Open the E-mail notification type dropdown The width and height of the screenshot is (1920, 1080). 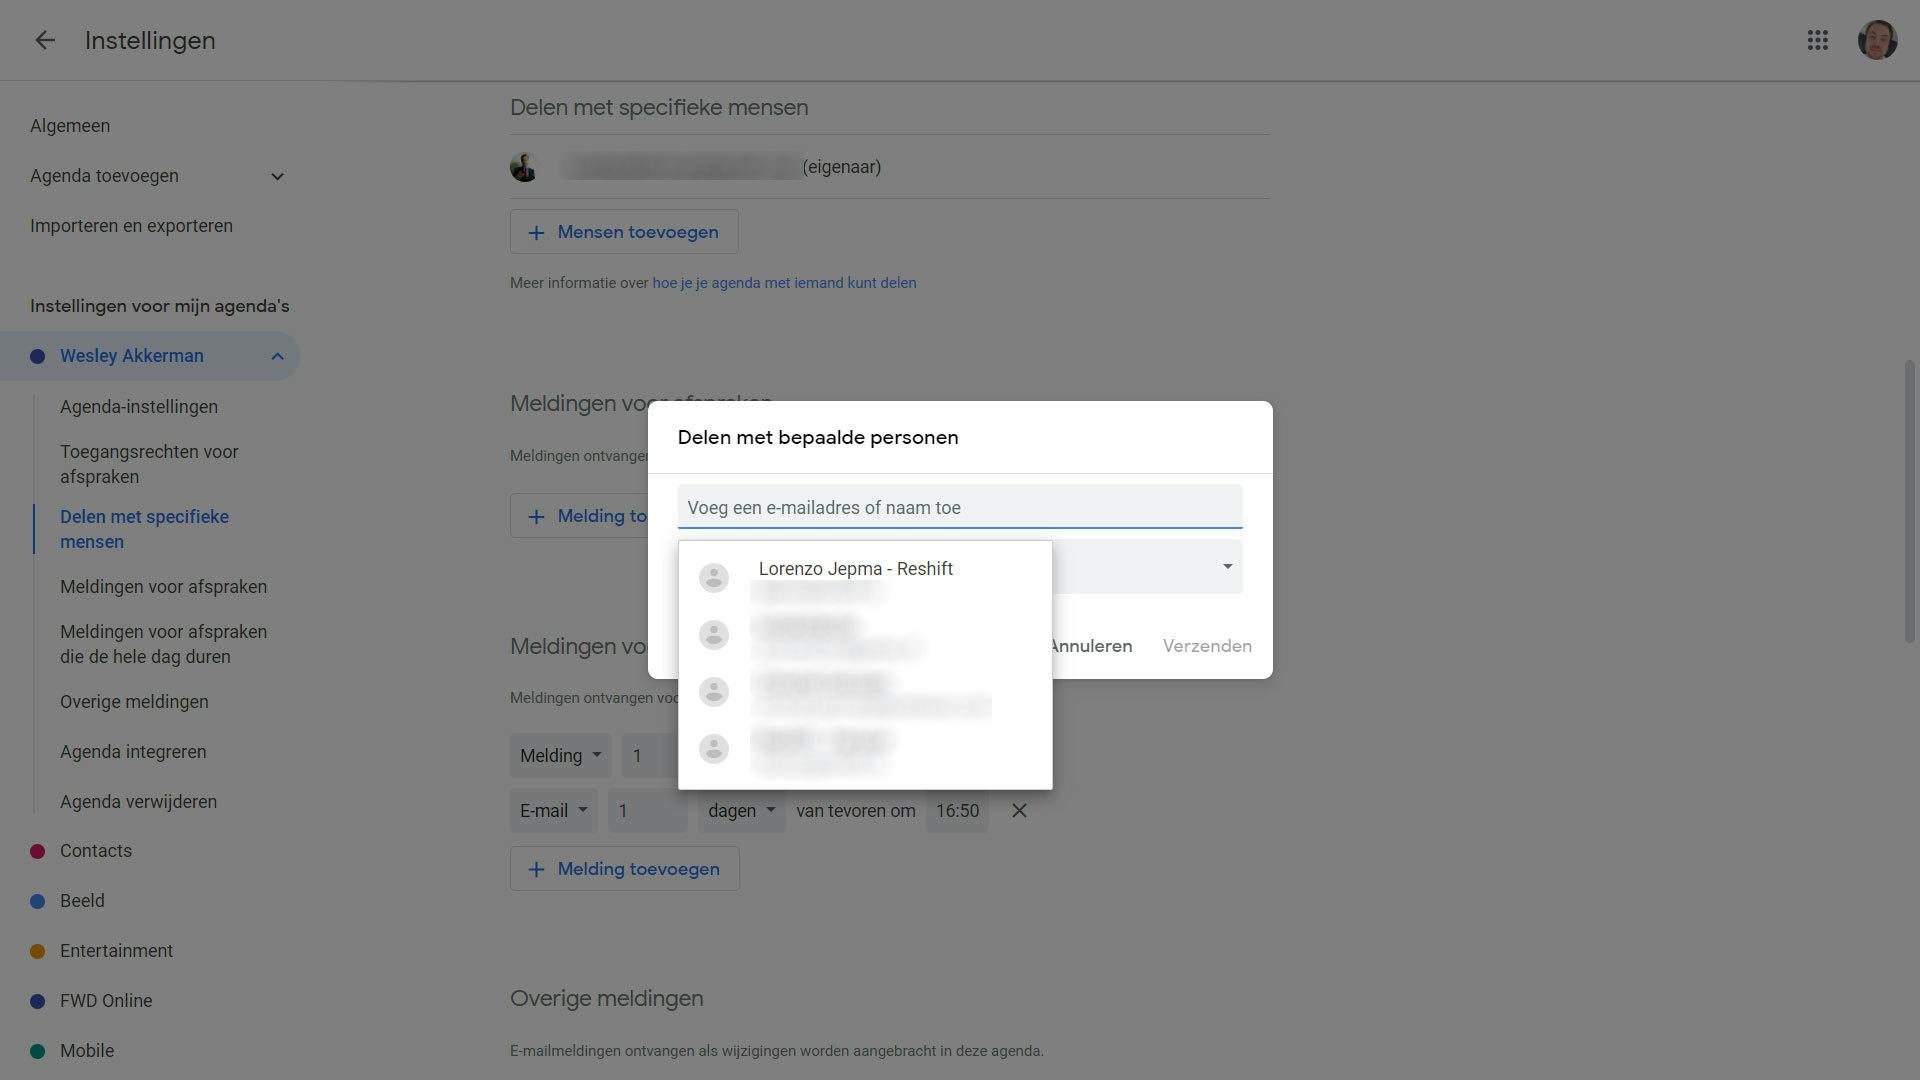pyautogui.click(x=553, y=811)
